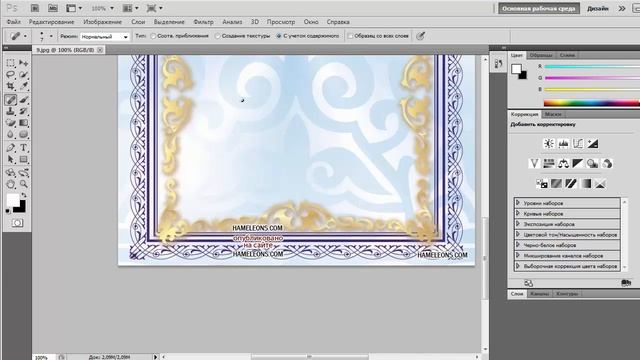Select the Eyedropper tool
This screenshot has width=640, height=360.
(24, 86)
